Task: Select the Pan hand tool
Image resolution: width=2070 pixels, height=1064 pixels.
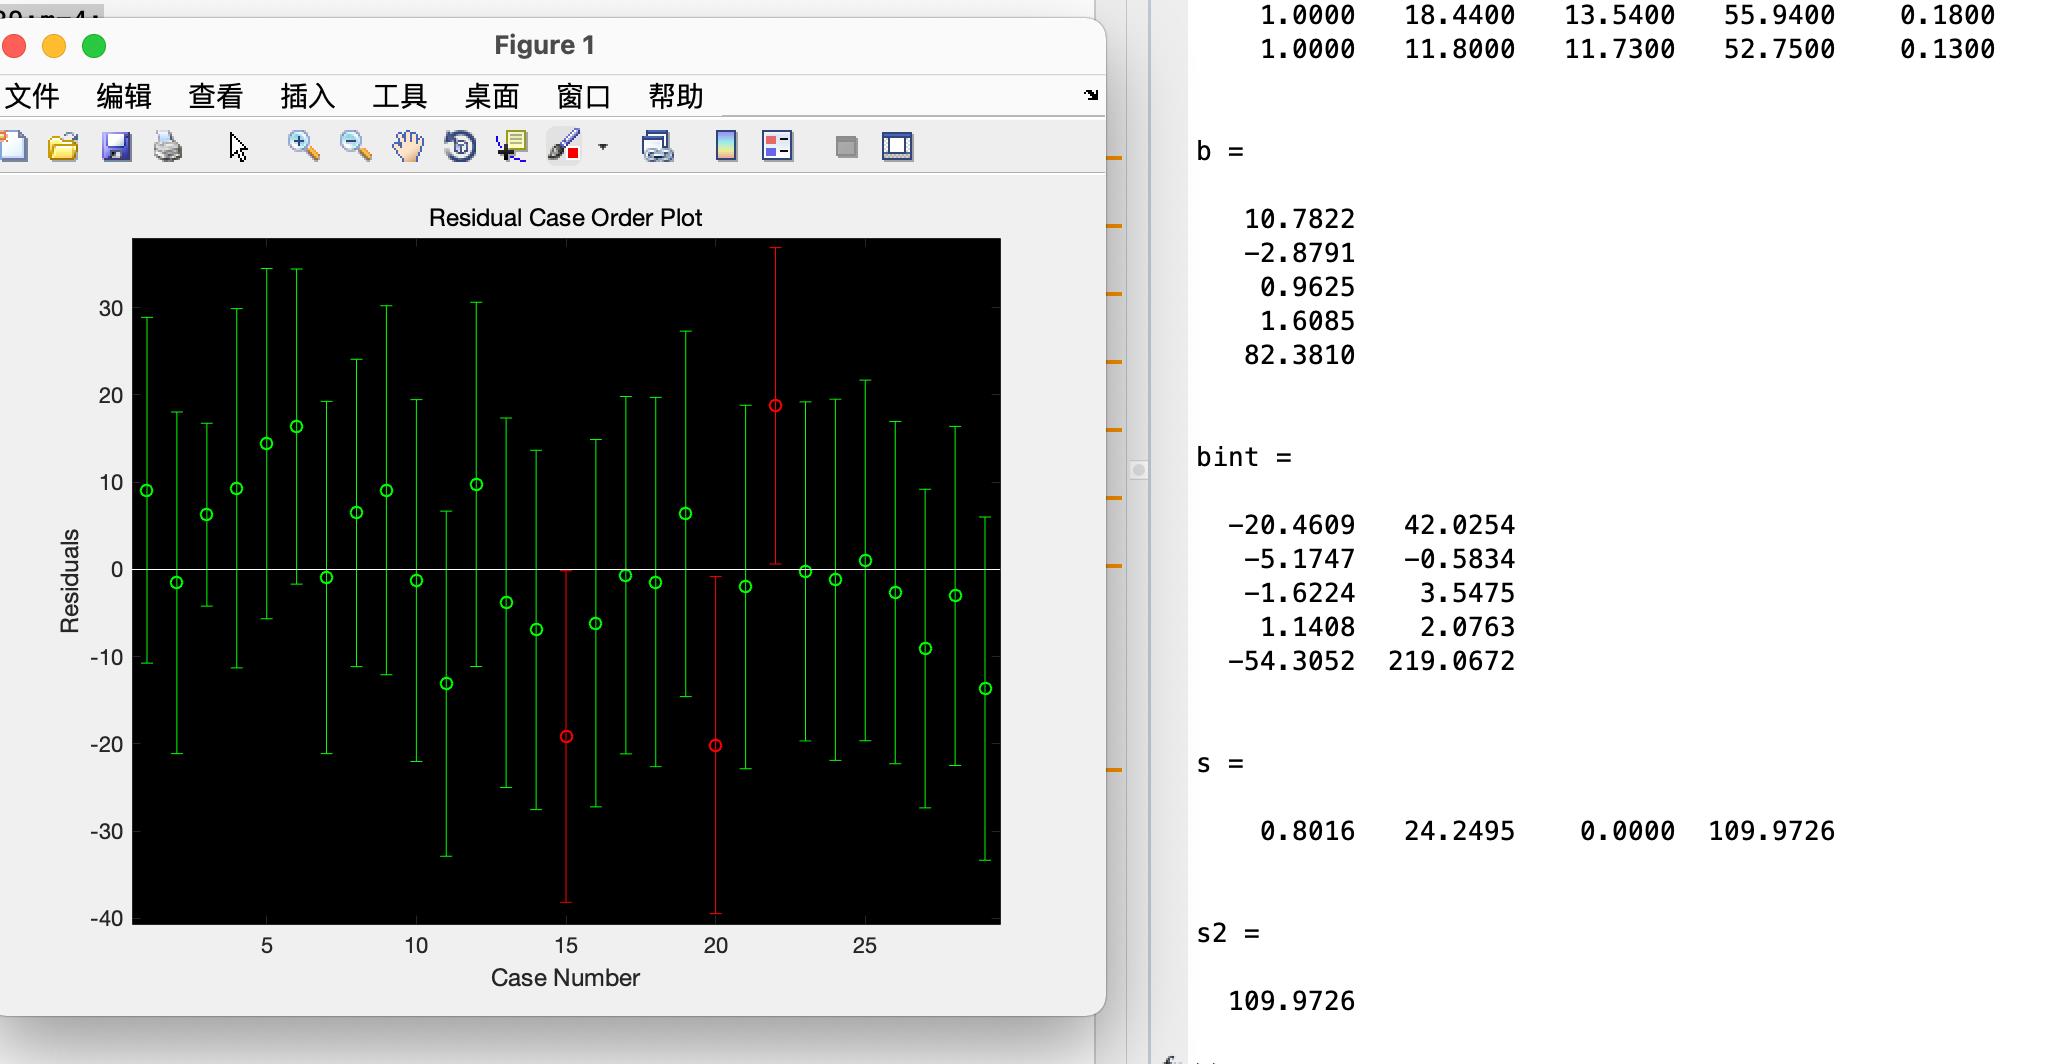Action: [408, 147]
